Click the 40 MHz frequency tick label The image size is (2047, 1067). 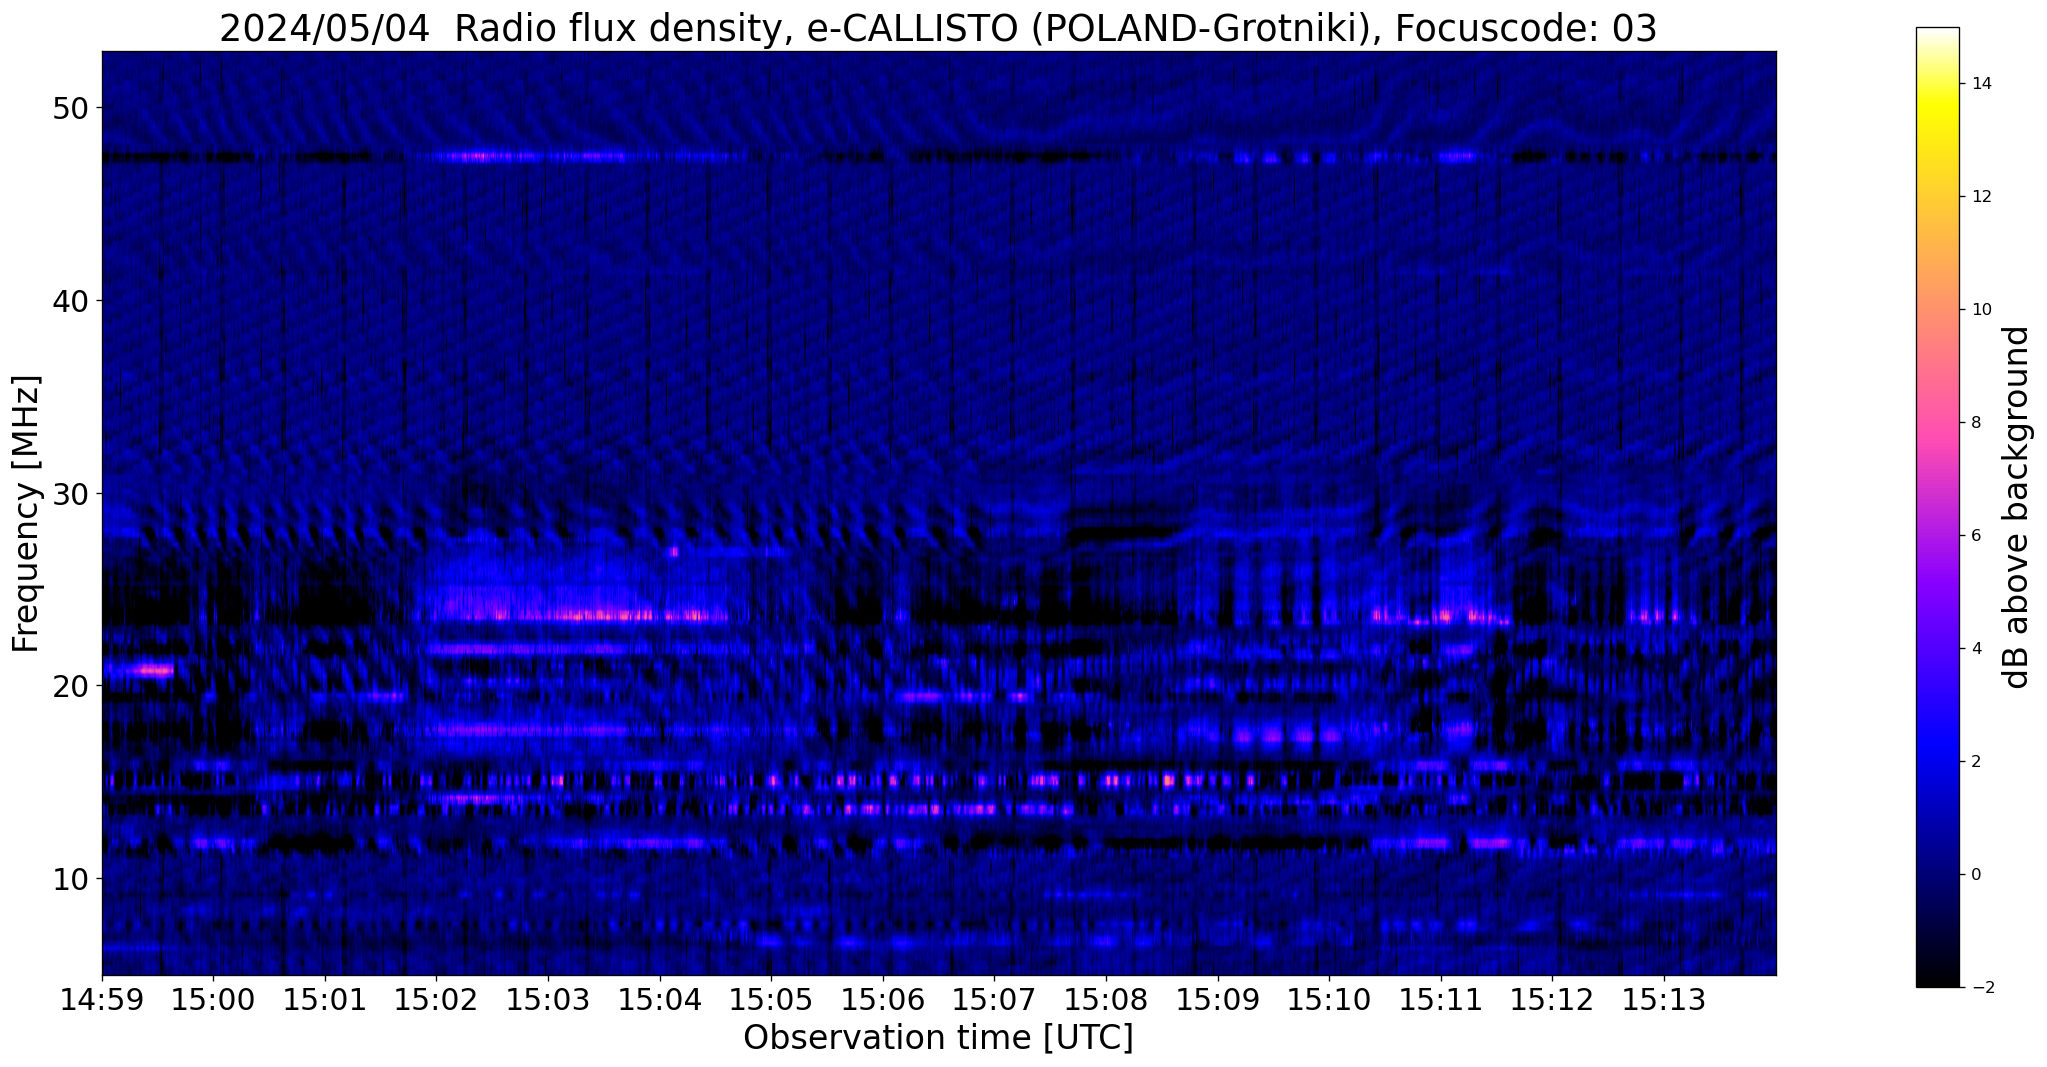70,301
